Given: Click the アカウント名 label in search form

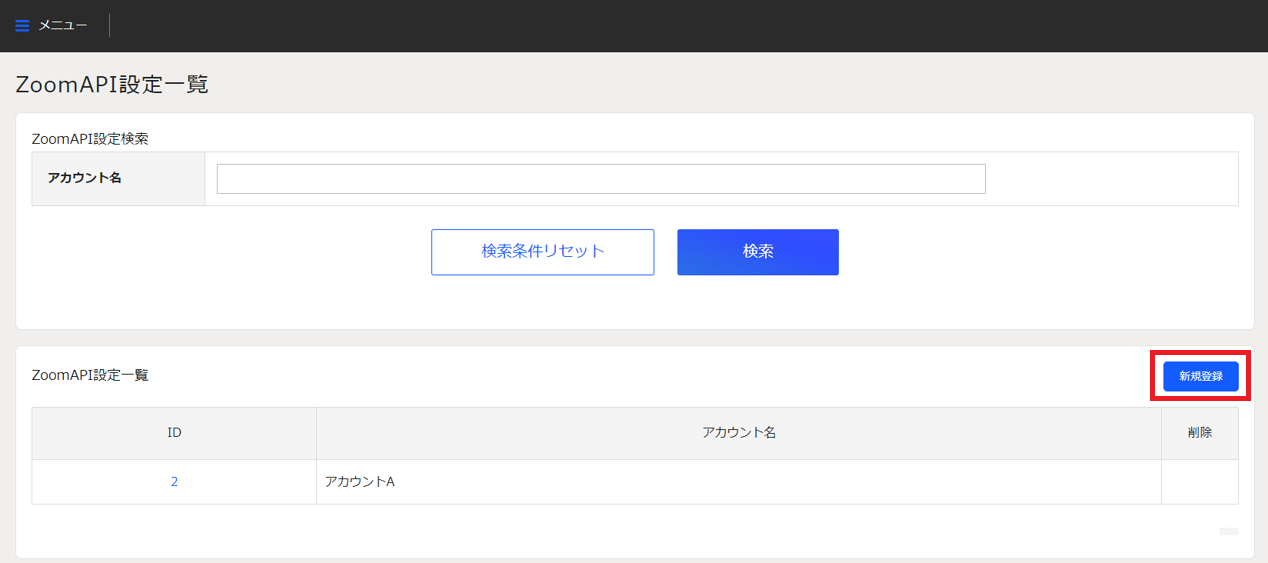Looking at the screenshot, I should pos(84,178).
